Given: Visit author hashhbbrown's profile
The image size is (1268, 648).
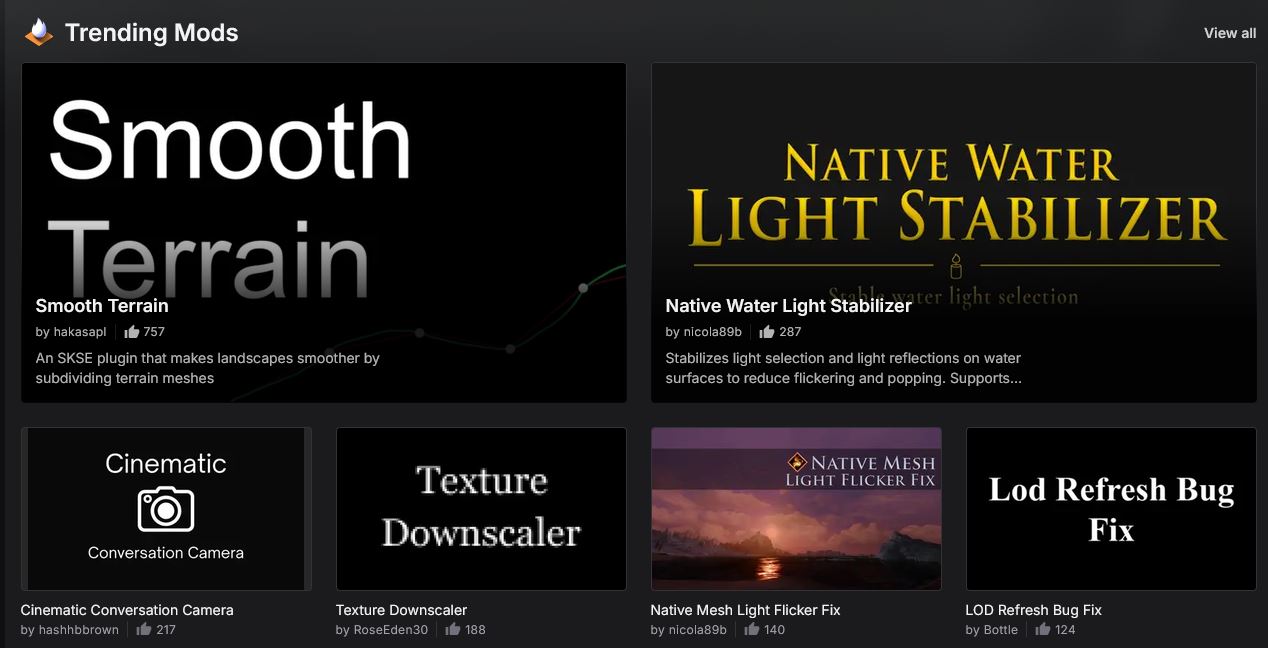Looking at the screenshot, I should click(79, 630).
